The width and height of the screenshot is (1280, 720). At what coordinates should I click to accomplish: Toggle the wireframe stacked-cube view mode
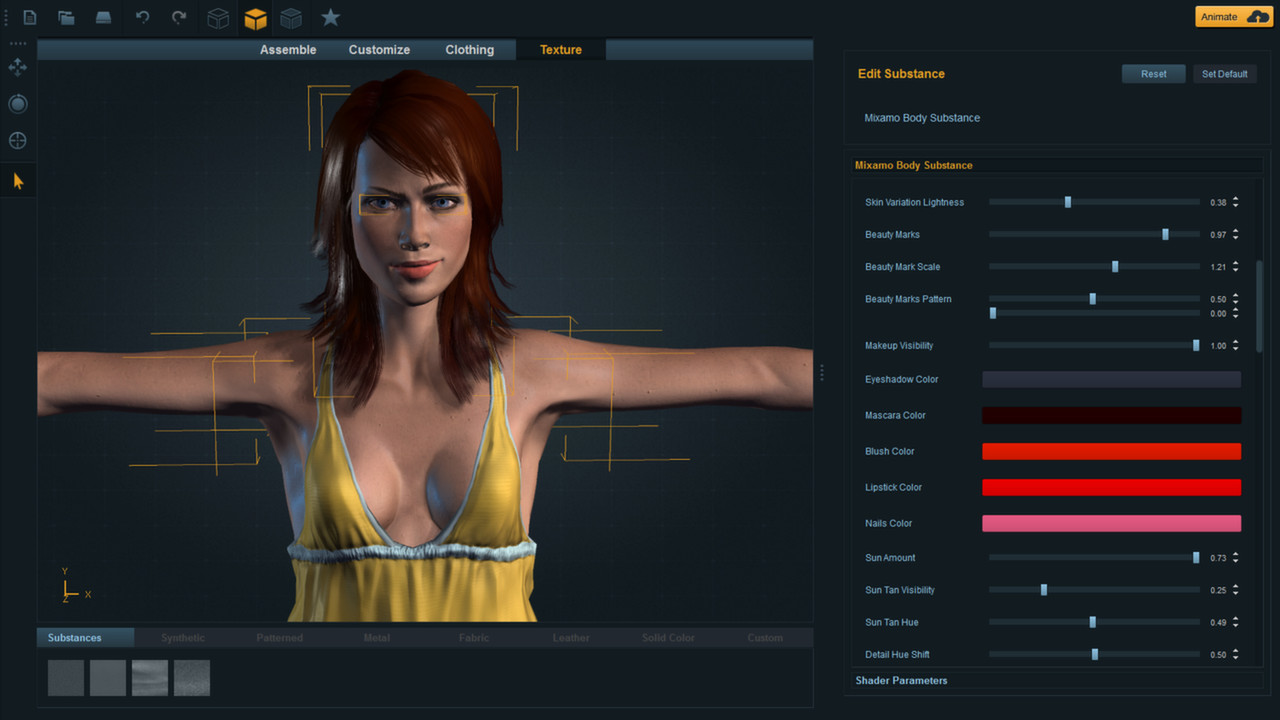tap(292, 17)
